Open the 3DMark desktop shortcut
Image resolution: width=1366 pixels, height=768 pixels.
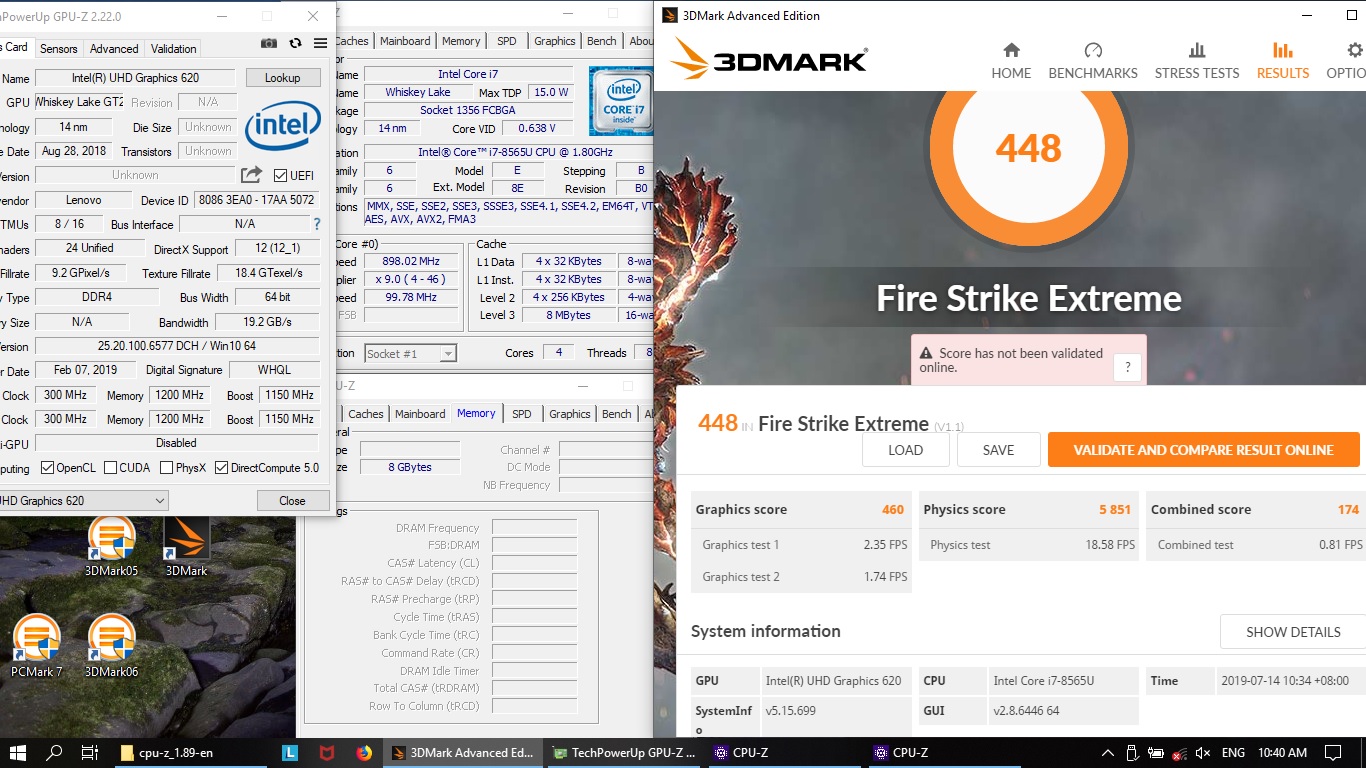tap(187, 546)
